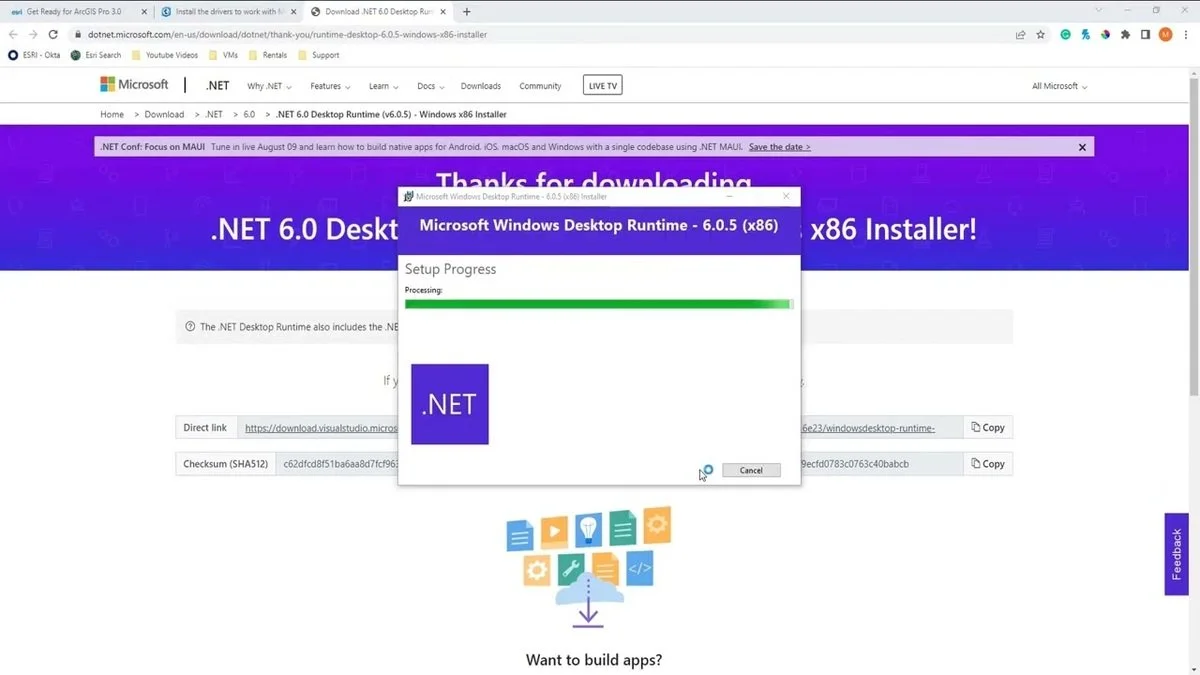Screen dimensions: 1200x675
Task: Expand the Features dropdown
Action: point(330,86)
